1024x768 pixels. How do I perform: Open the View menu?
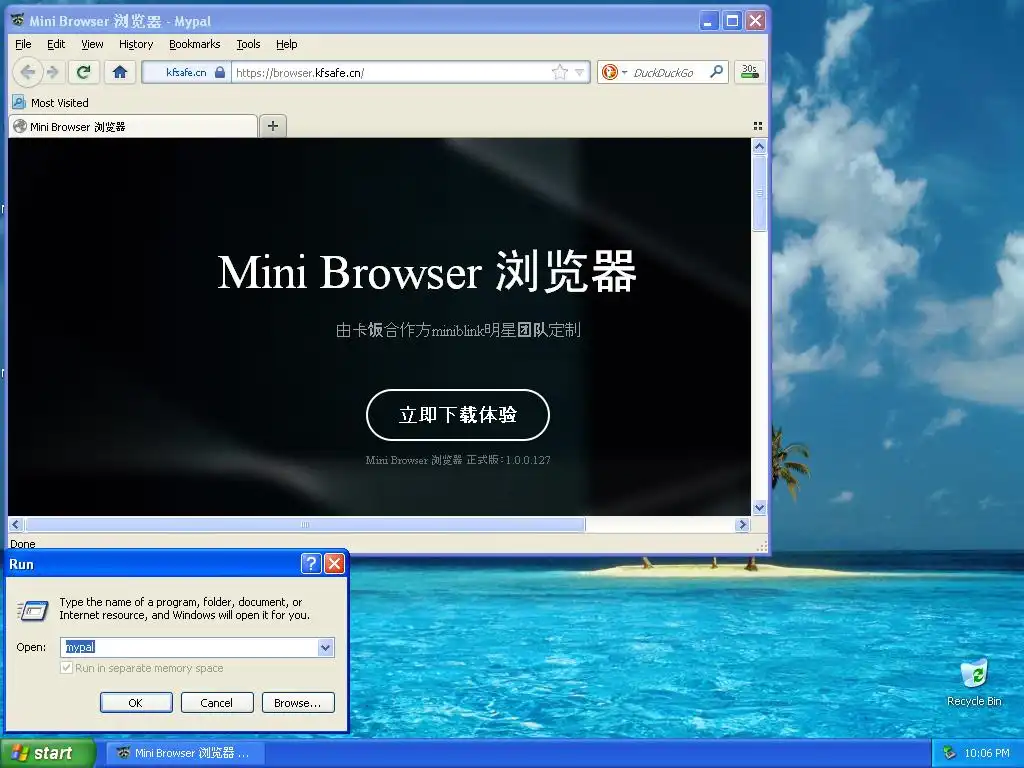click(92, 44)
